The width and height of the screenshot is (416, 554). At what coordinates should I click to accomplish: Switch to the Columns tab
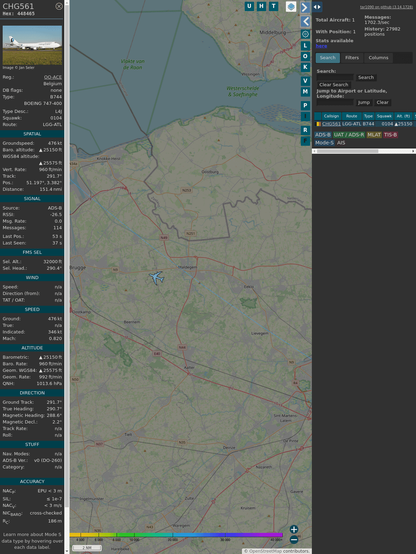(378, 58)
